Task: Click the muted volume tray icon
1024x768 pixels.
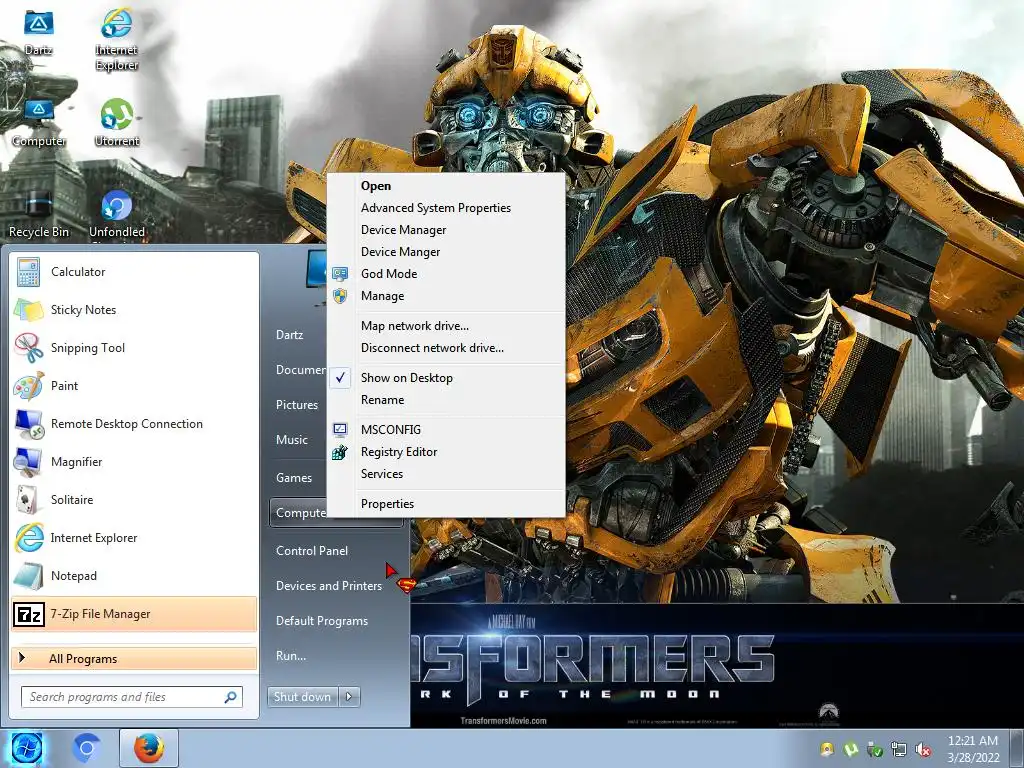Action: click(923, 750)
